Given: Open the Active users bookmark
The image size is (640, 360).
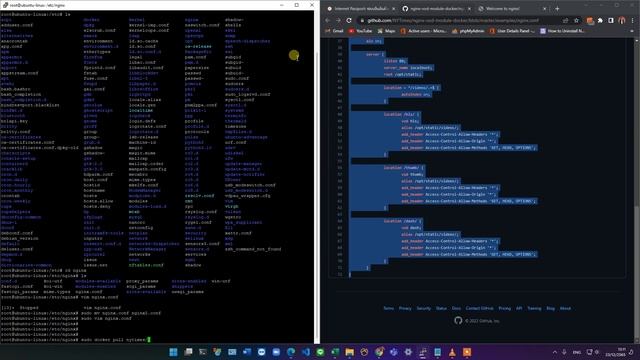Looking at the screenshot, I should point(424,31).
